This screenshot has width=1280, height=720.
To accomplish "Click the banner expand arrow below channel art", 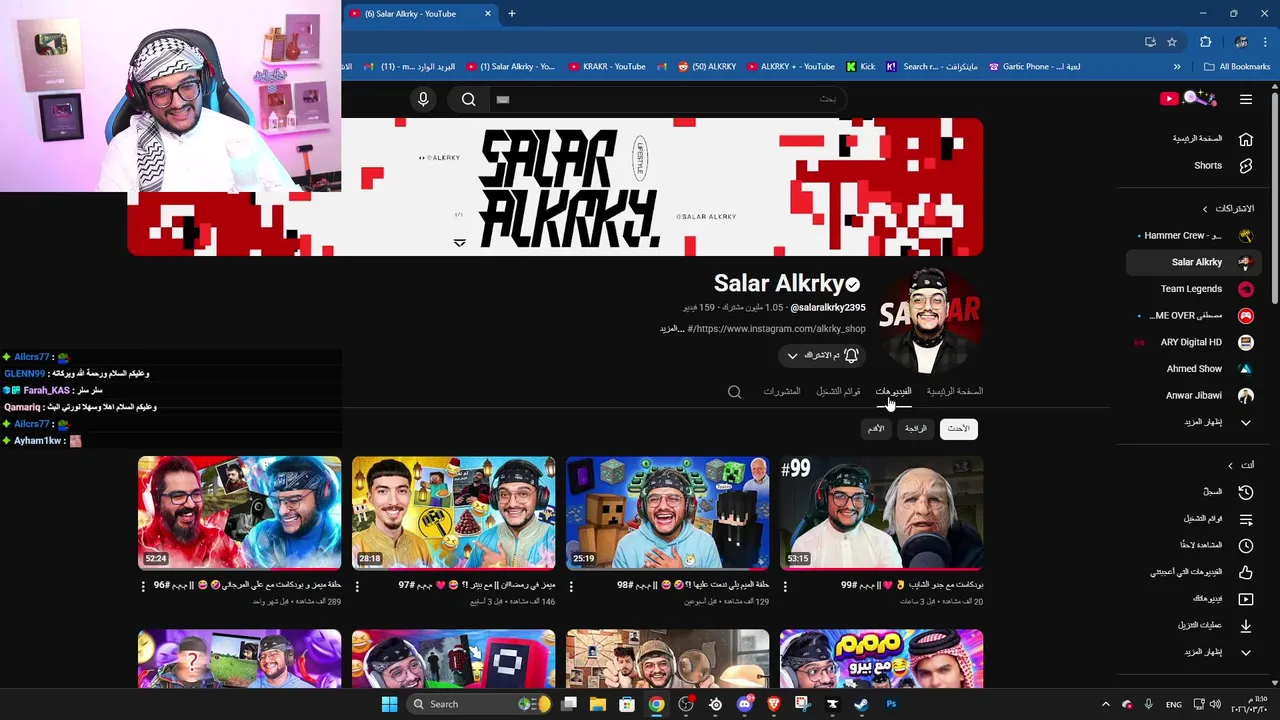I will (x=459, y=243).
